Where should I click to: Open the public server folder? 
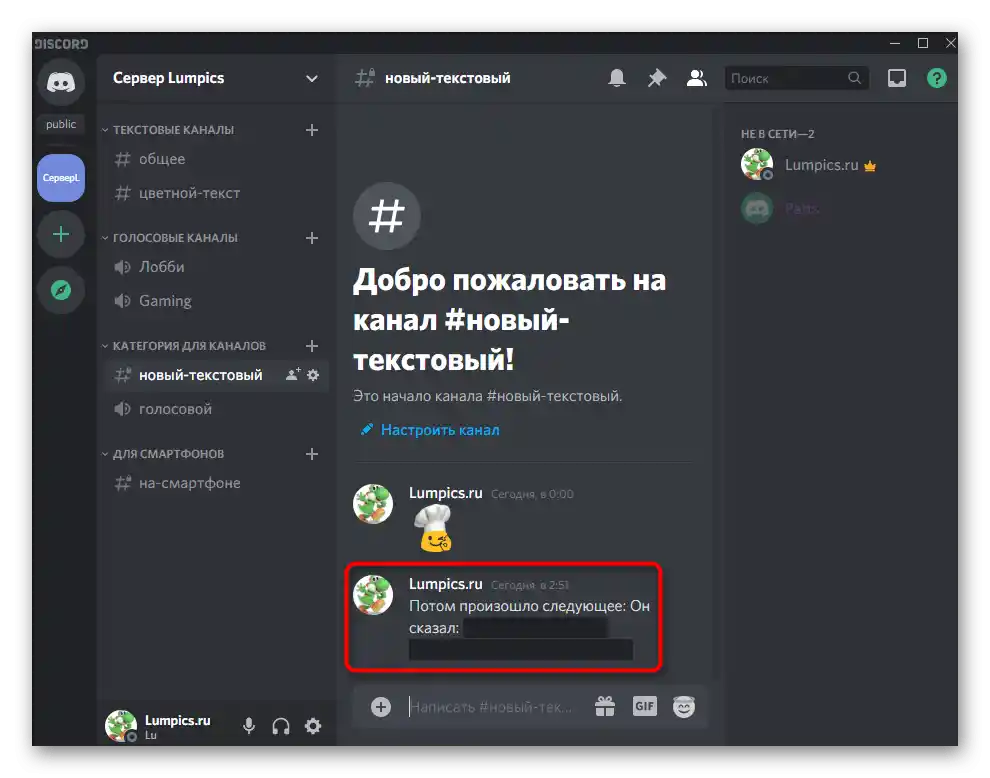(61, 124)
